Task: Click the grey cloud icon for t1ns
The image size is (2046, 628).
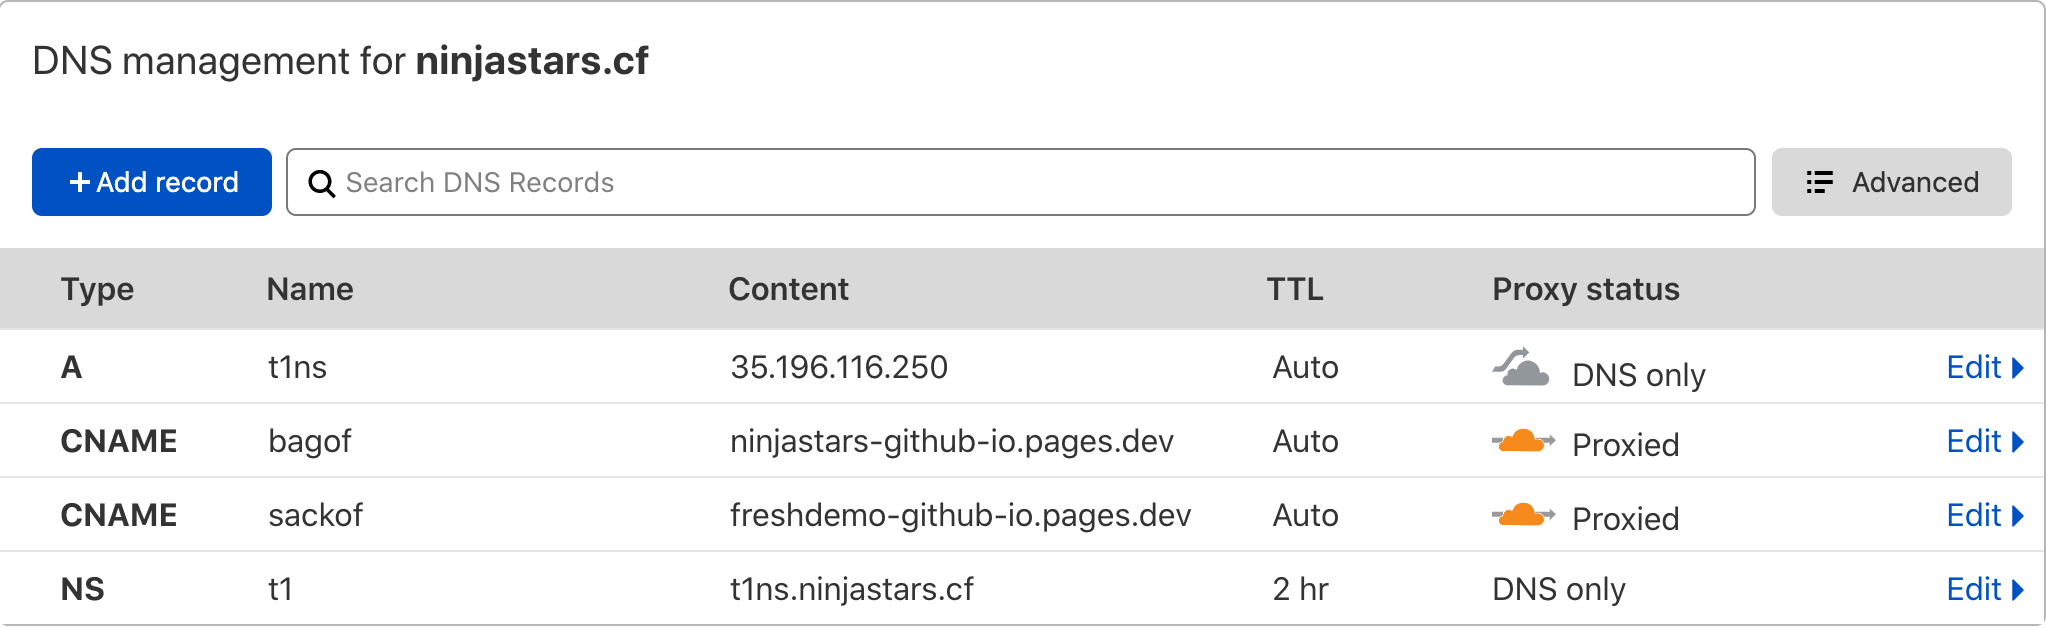Action: coord(1521,368)
